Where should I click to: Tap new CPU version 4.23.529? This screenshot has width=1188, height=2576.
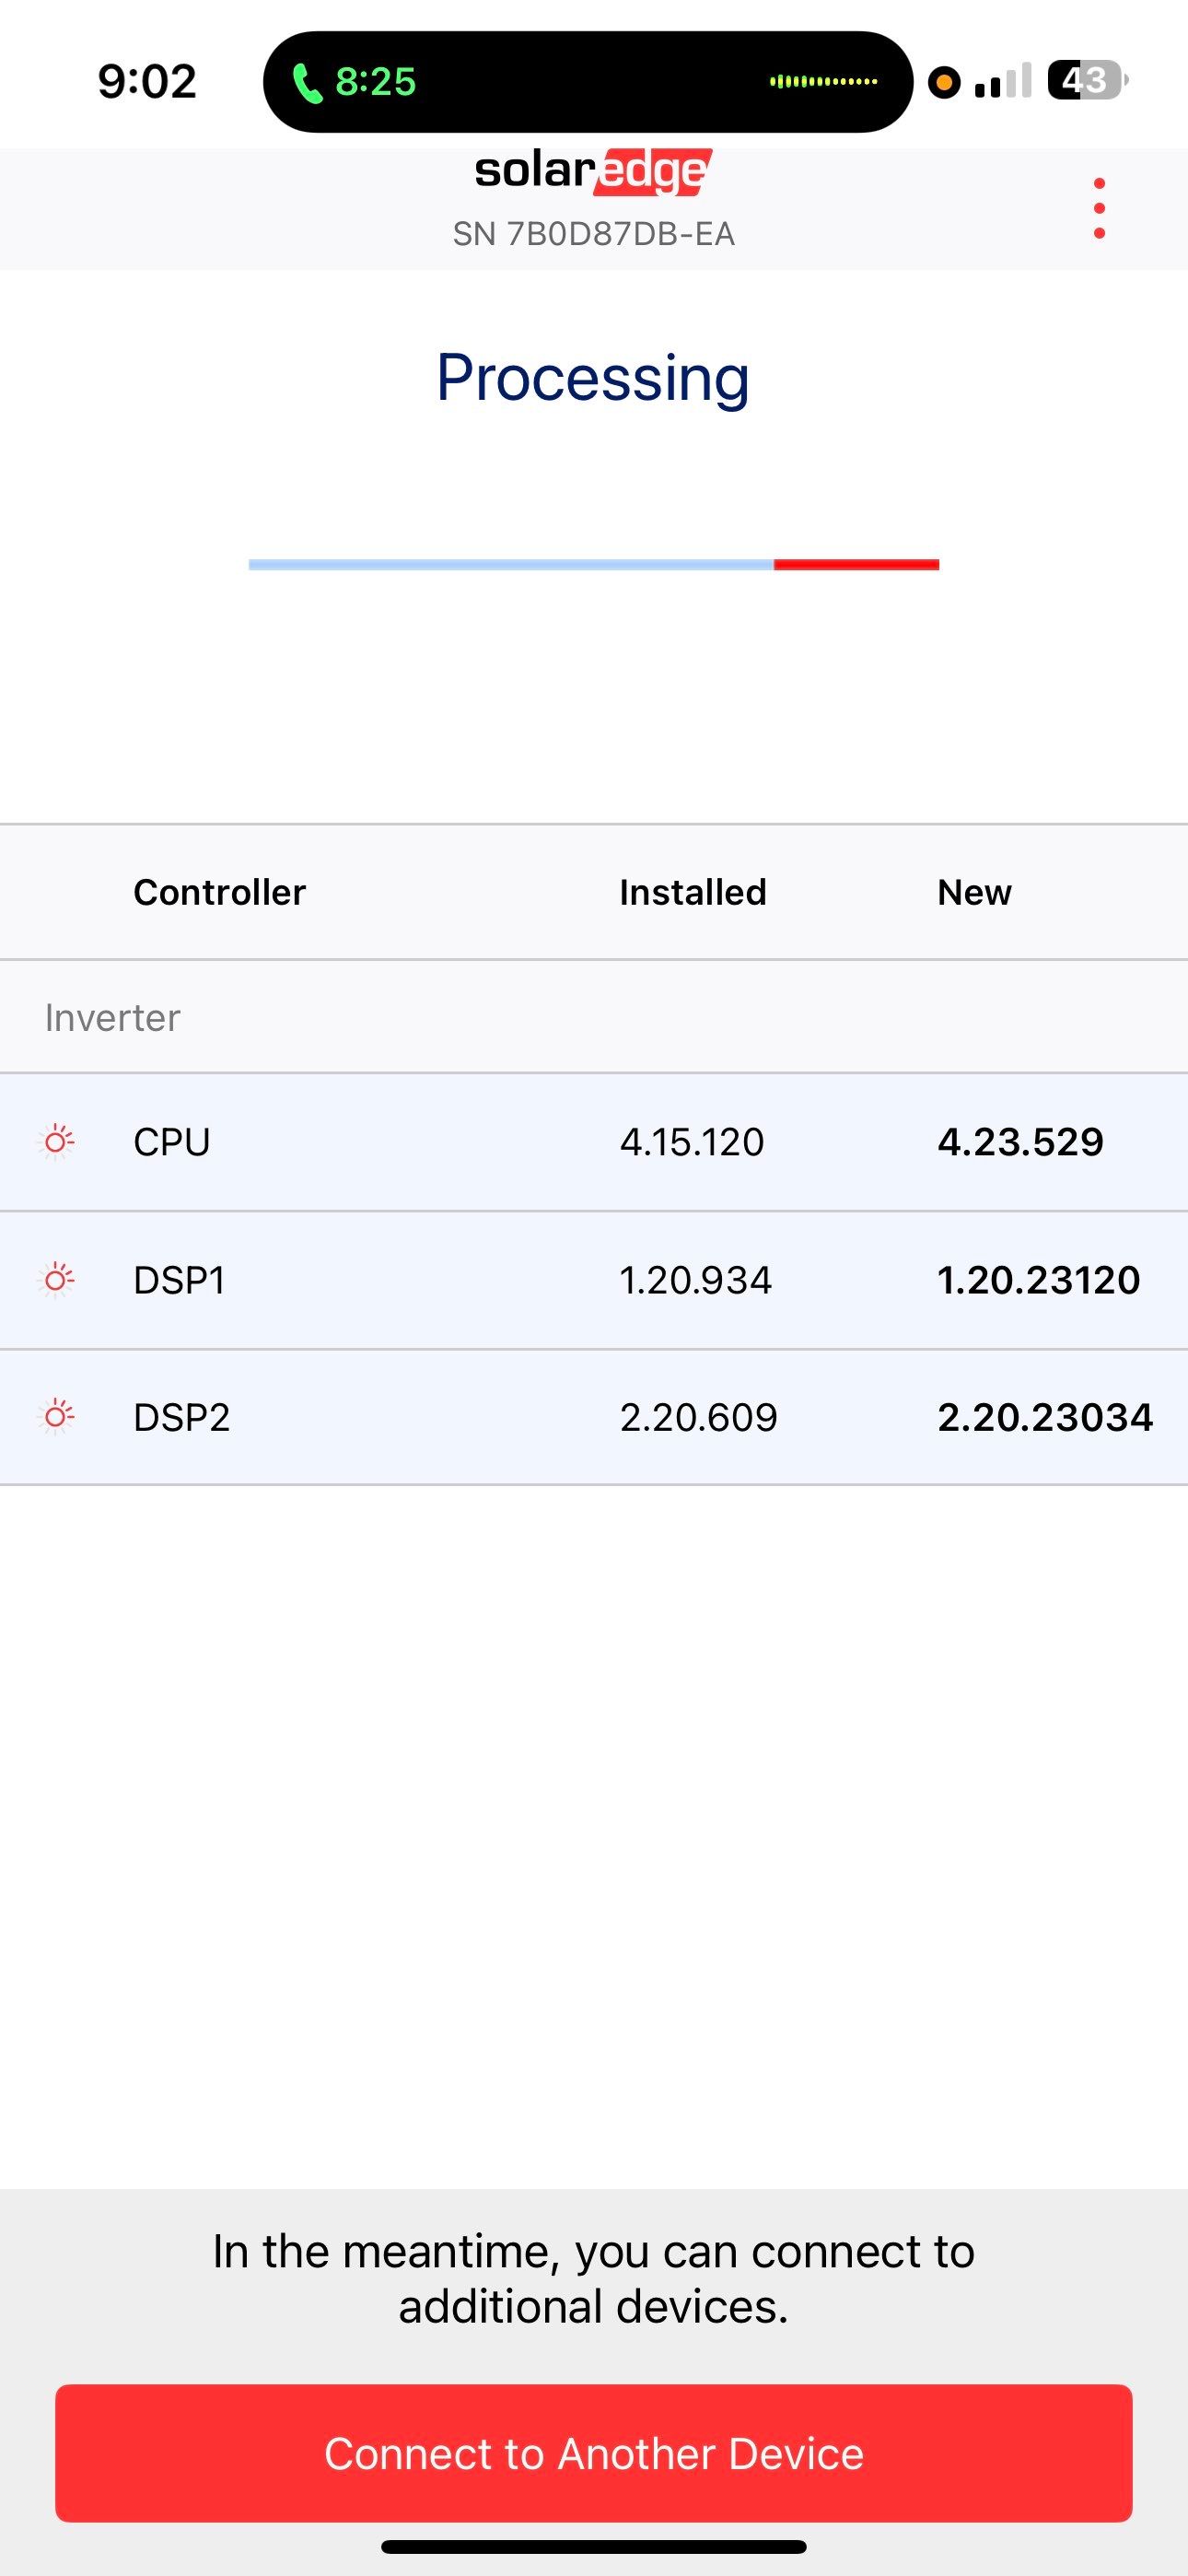tap(1019, 1142)
